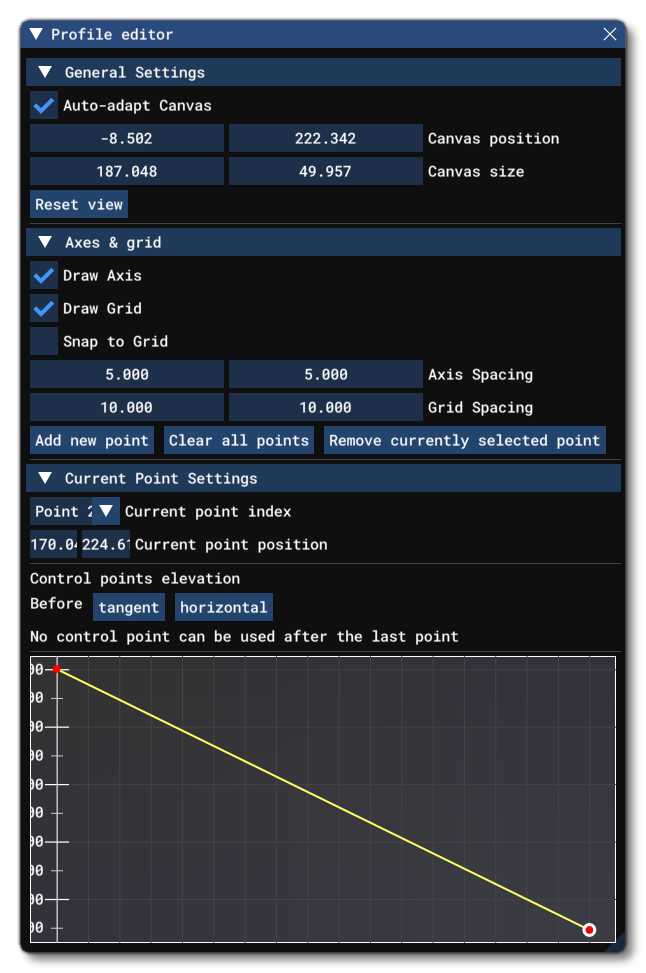This screenshot has width=646, height=973.
Task: Collapse the General Settings section
Action: [x=44, y=71]
